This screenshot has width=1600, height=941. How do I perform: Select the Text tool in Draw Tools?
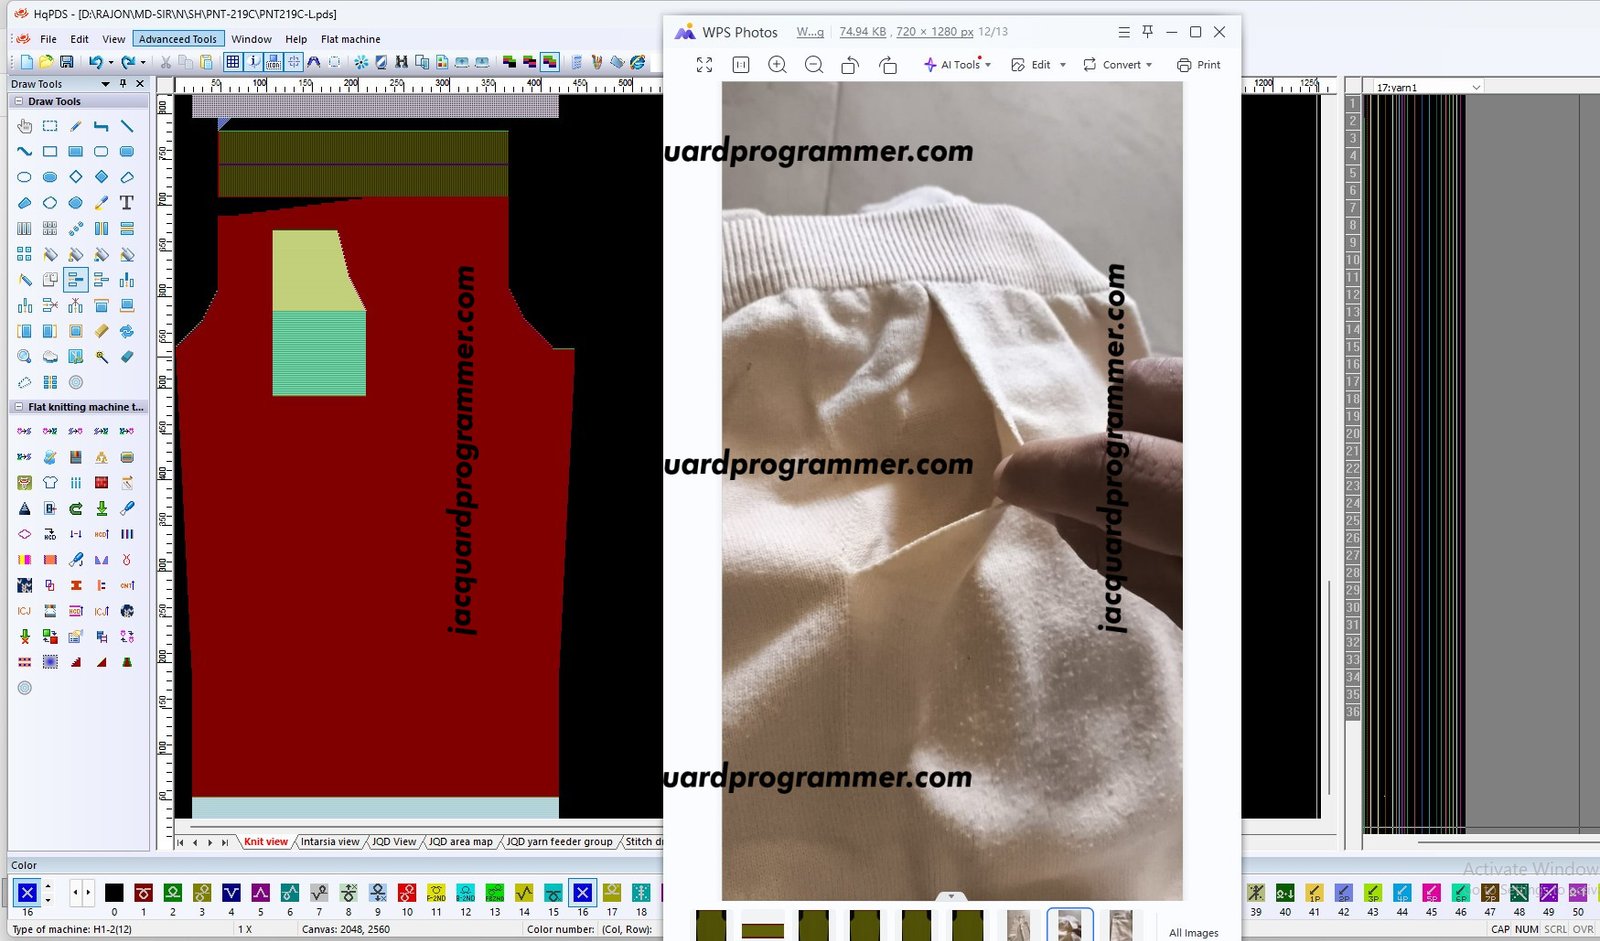point(127,203)
